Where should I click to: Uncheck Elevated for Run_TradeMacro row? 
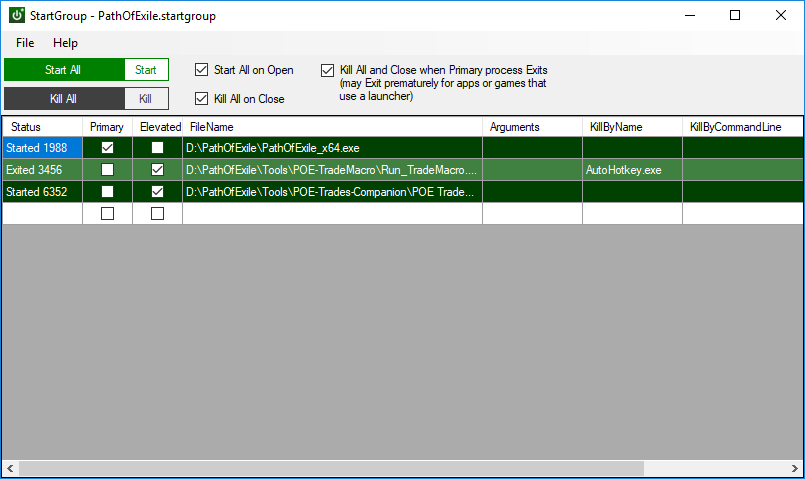coord(158,170)
